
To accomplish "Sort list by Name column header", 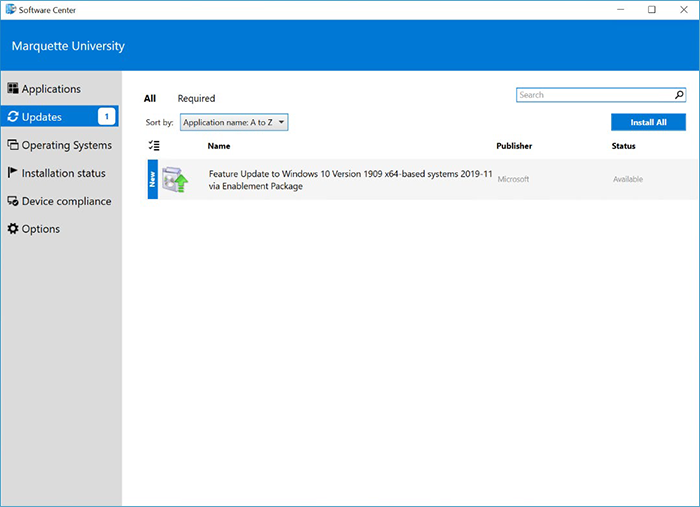I will click(219, 146).
